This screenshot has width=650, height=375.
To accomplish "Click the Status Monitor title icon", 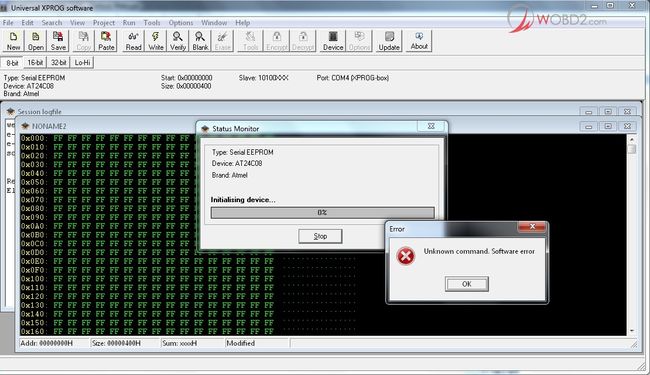I will click(205, 129).
